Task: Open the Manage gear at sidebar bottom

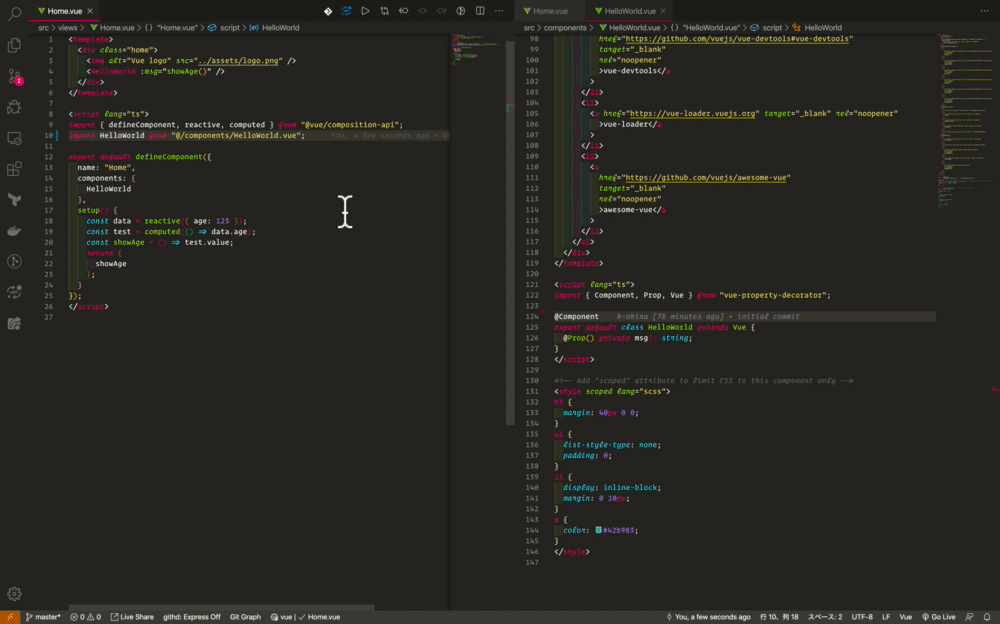Action: 14,594
